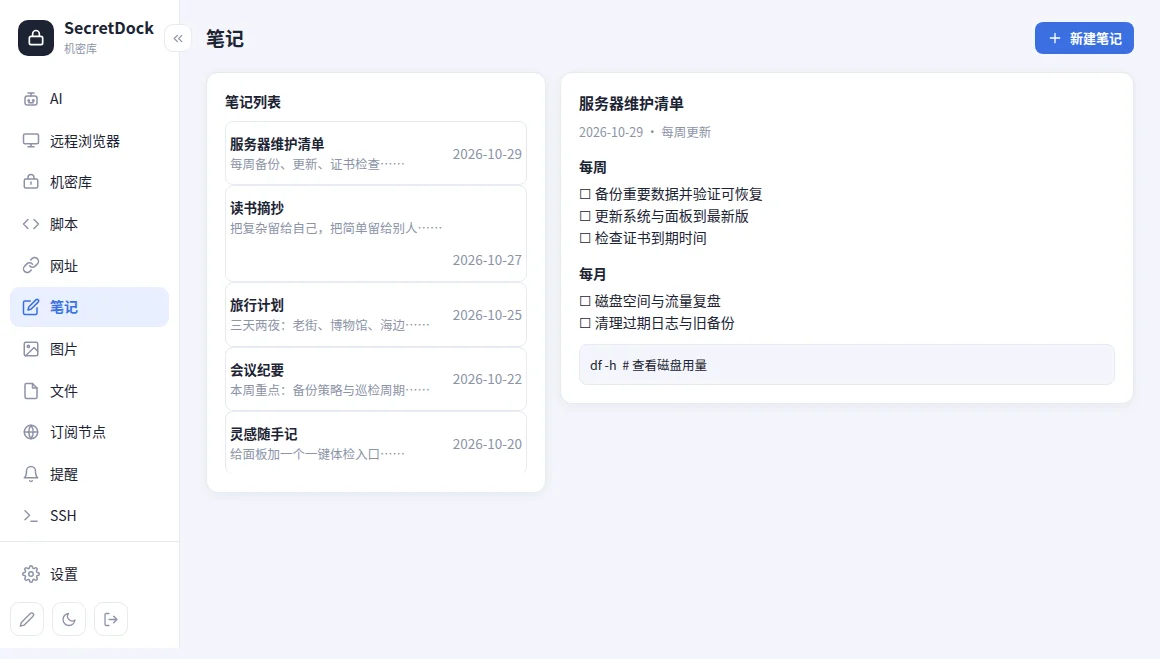This screenshot has height=659, width=1160.
Task: Check 更新系统与面板到最新版 checkbox
Action: click(x=585, y=216)
